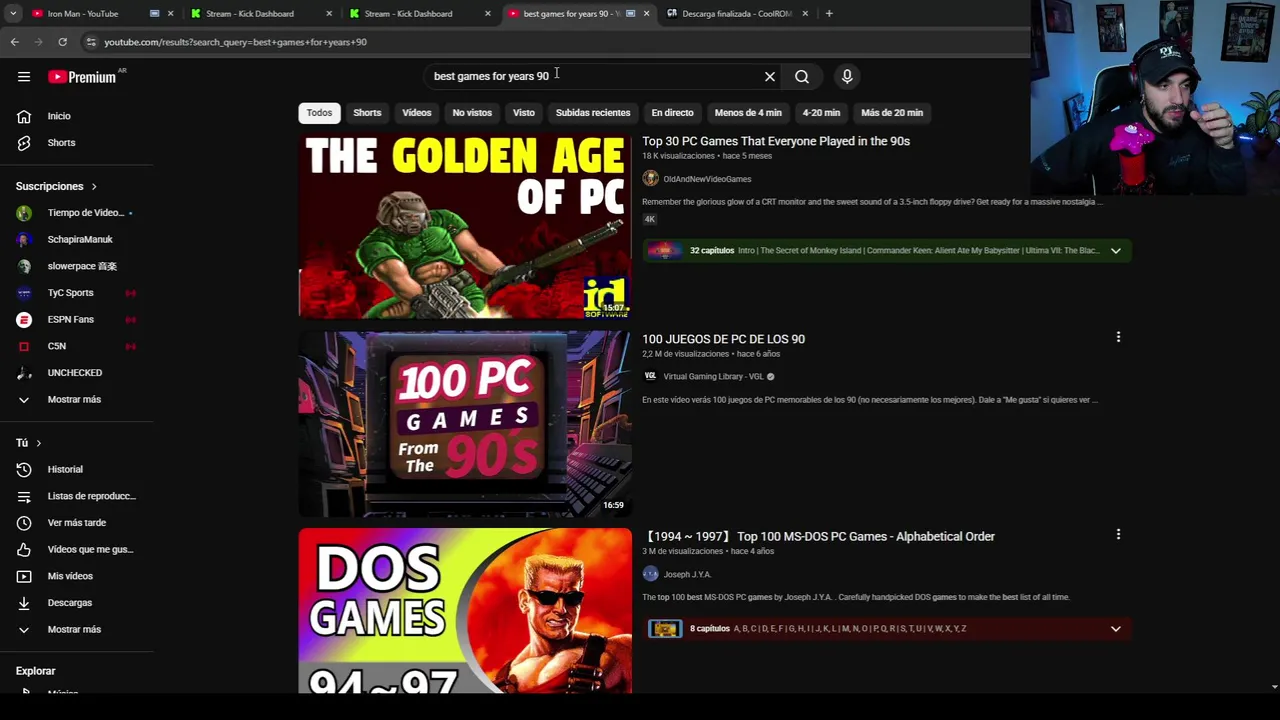
Task: Open a new browser tab
Action: point(829,13)
